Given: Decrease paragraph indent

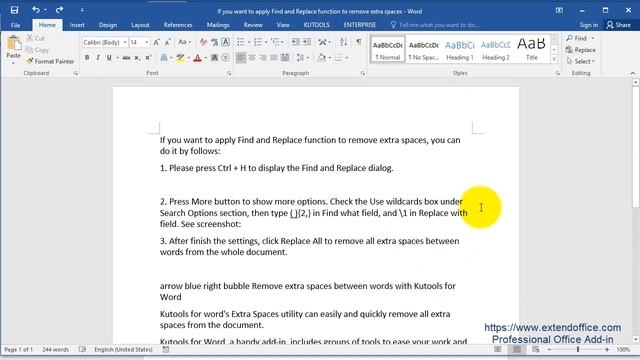Looking at the screenshot, I should click(x=296, y=42).
